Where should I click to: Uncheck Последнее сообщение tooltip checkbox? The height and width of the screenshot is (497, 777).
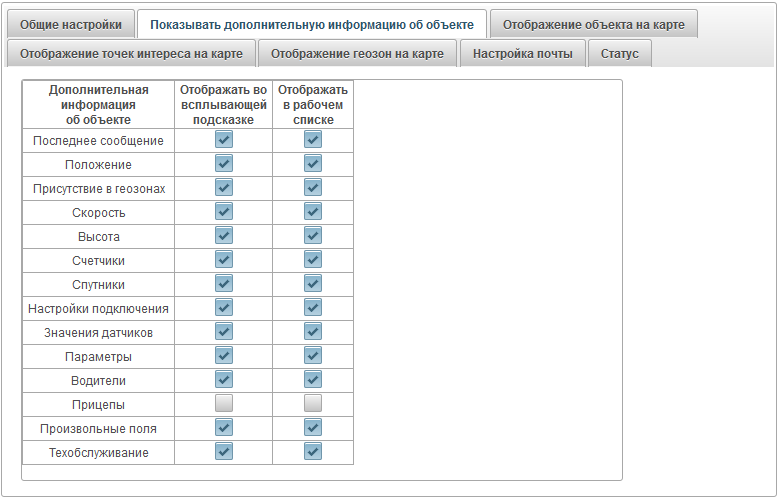coord(224,140)
